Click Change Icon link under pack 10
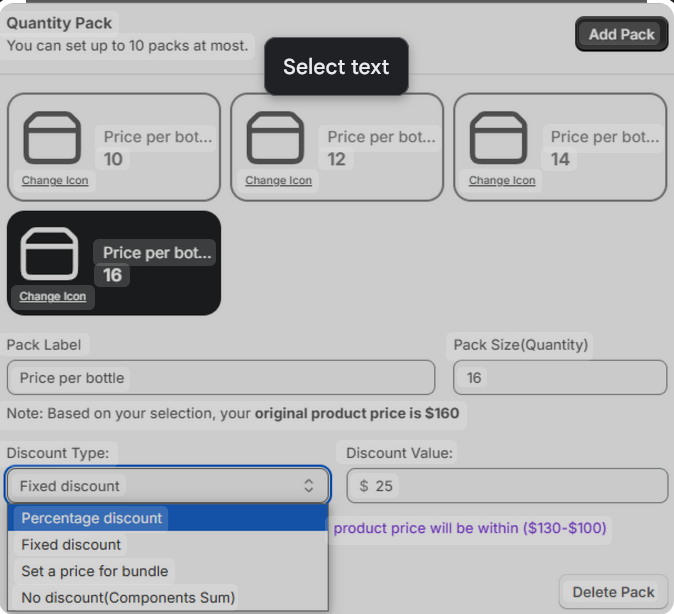674x614 pixels. point(55,180)
